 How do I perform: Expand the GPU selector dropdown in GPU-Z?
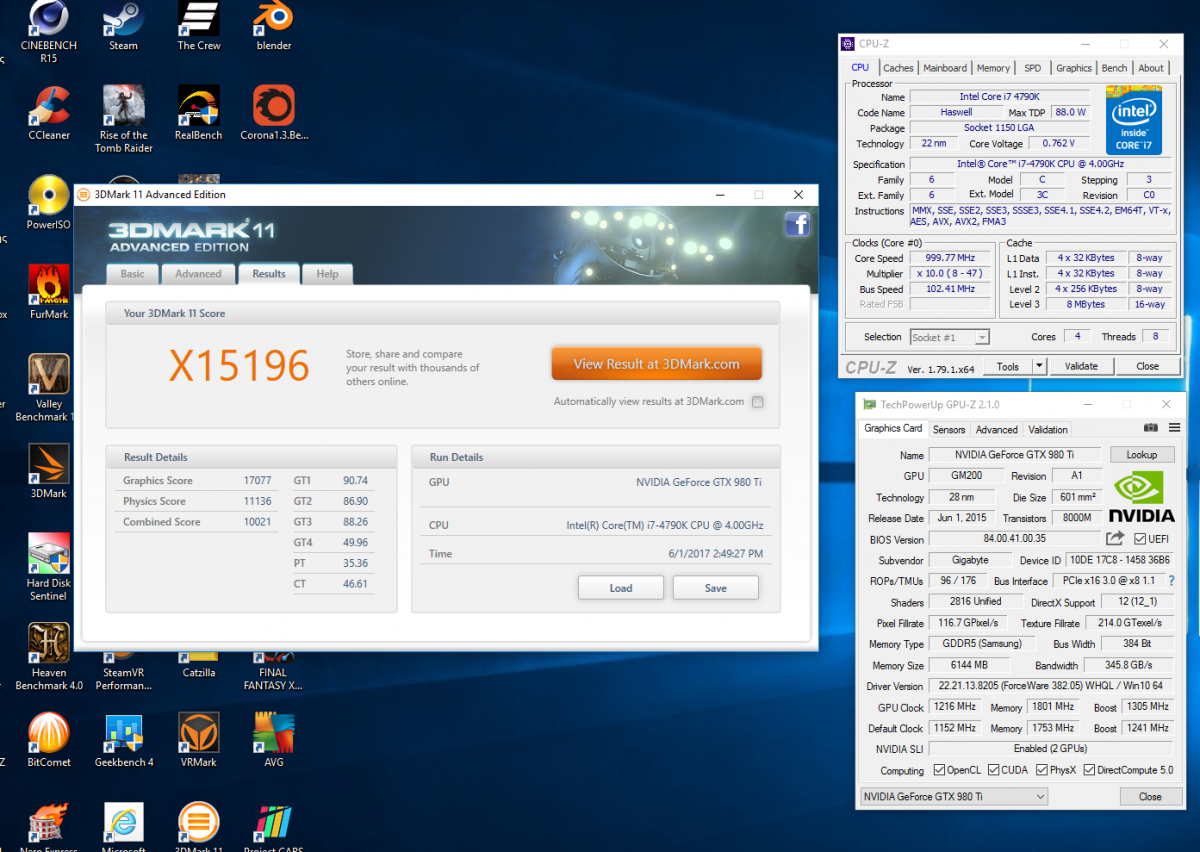[953, 796]
